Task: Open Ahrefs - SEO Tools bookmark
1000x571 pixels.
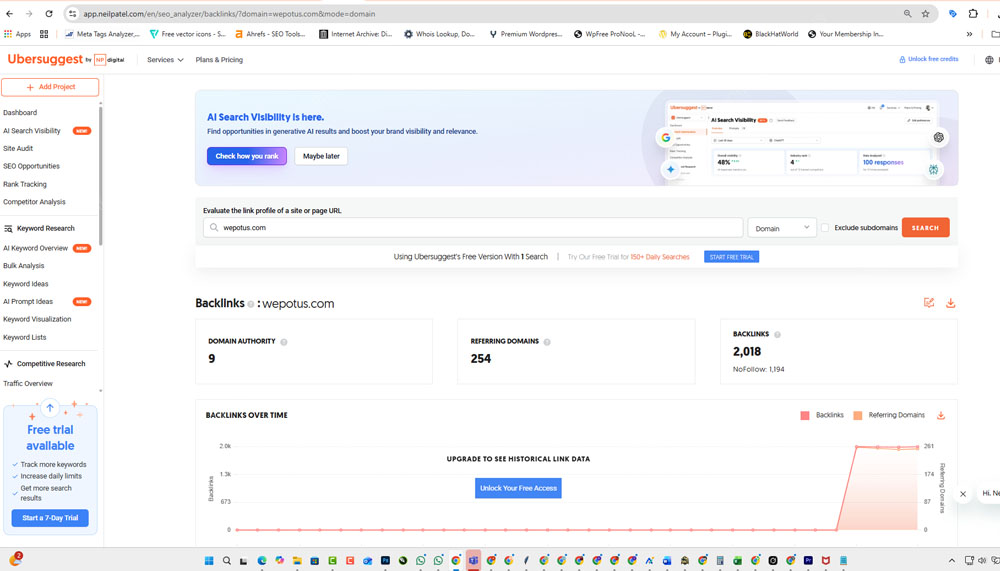Action: [x=270, y=34]
